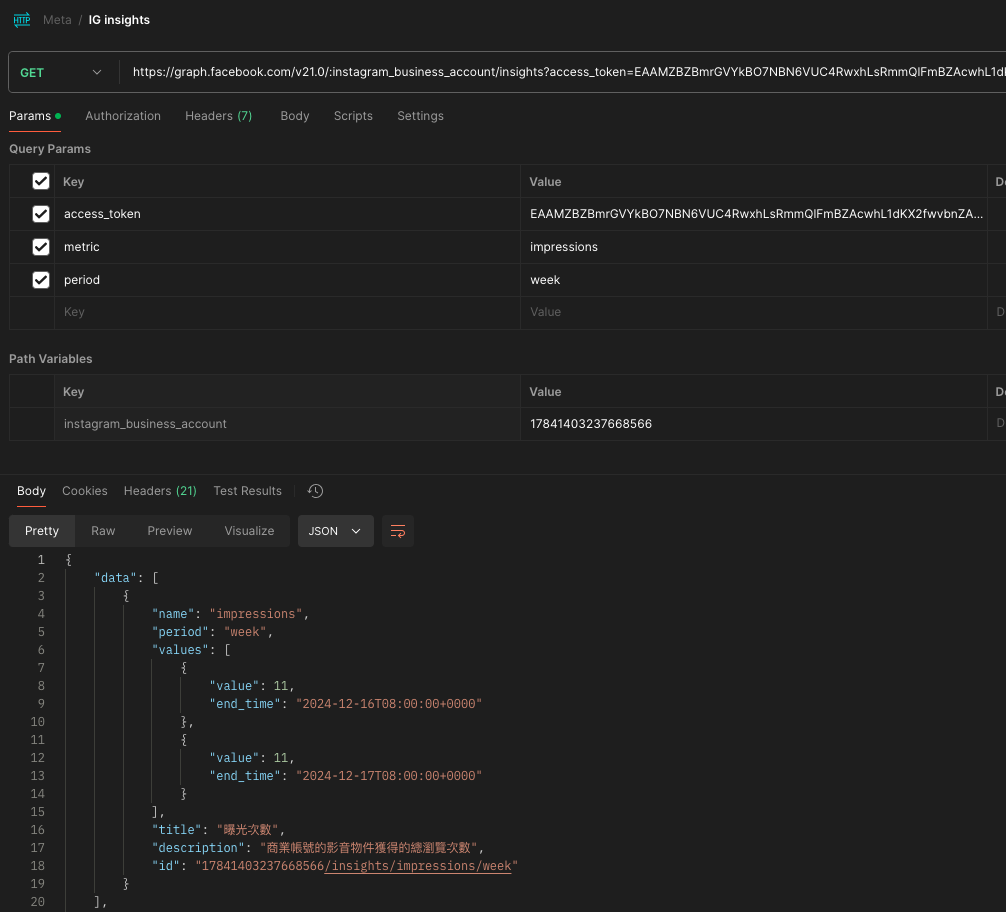
Task: Open the Headers (7) request tab
Action: pos(218,116)
